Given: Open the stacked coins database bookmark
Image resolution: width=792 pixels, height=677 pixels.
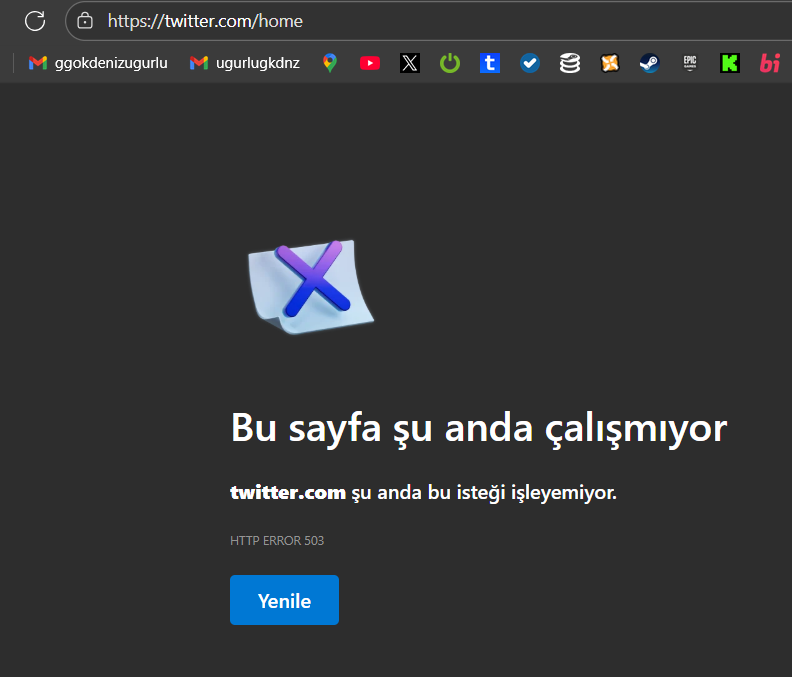Looking at the screenshot, I should pos(570,63).
